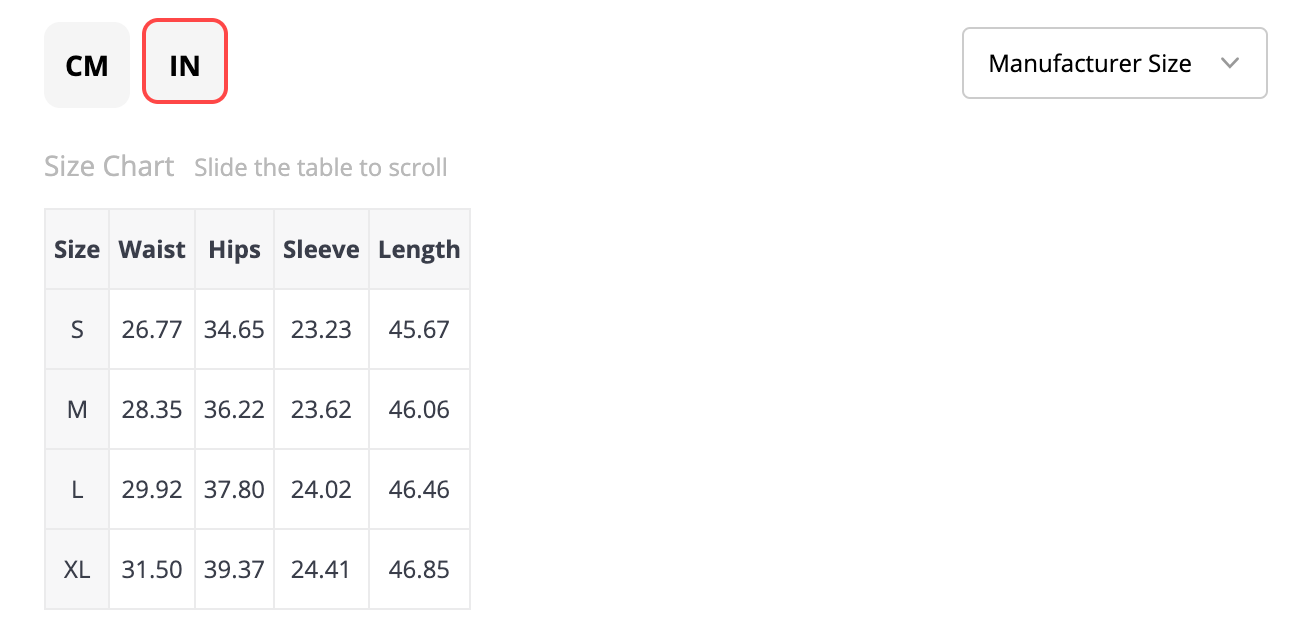
Task: Click length value 46.85
Action: (419, 570)
